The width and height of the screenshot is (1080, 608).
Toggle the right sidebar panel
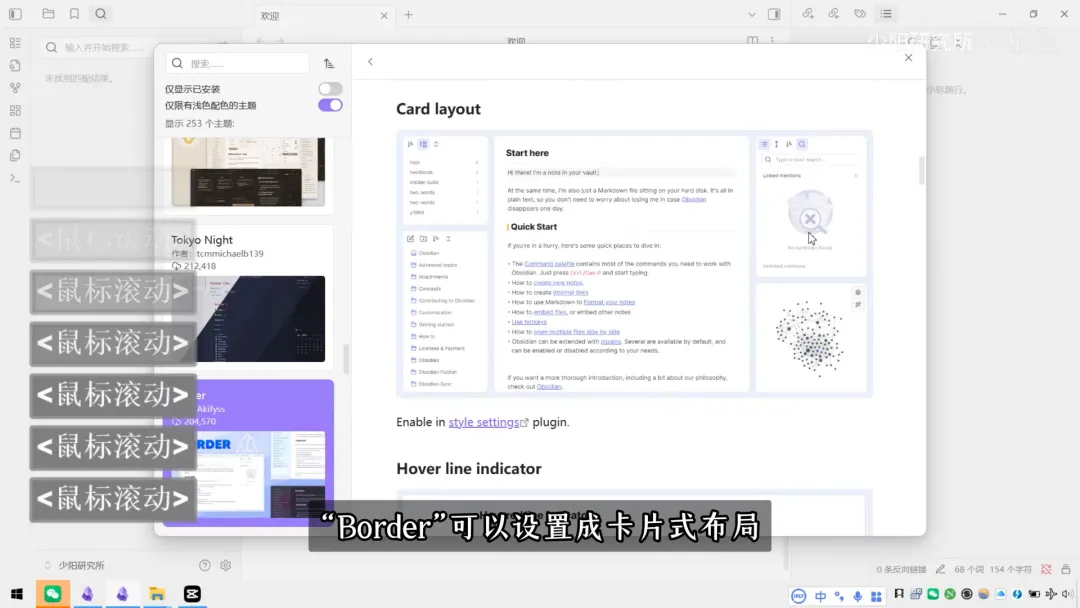point(774,14)
